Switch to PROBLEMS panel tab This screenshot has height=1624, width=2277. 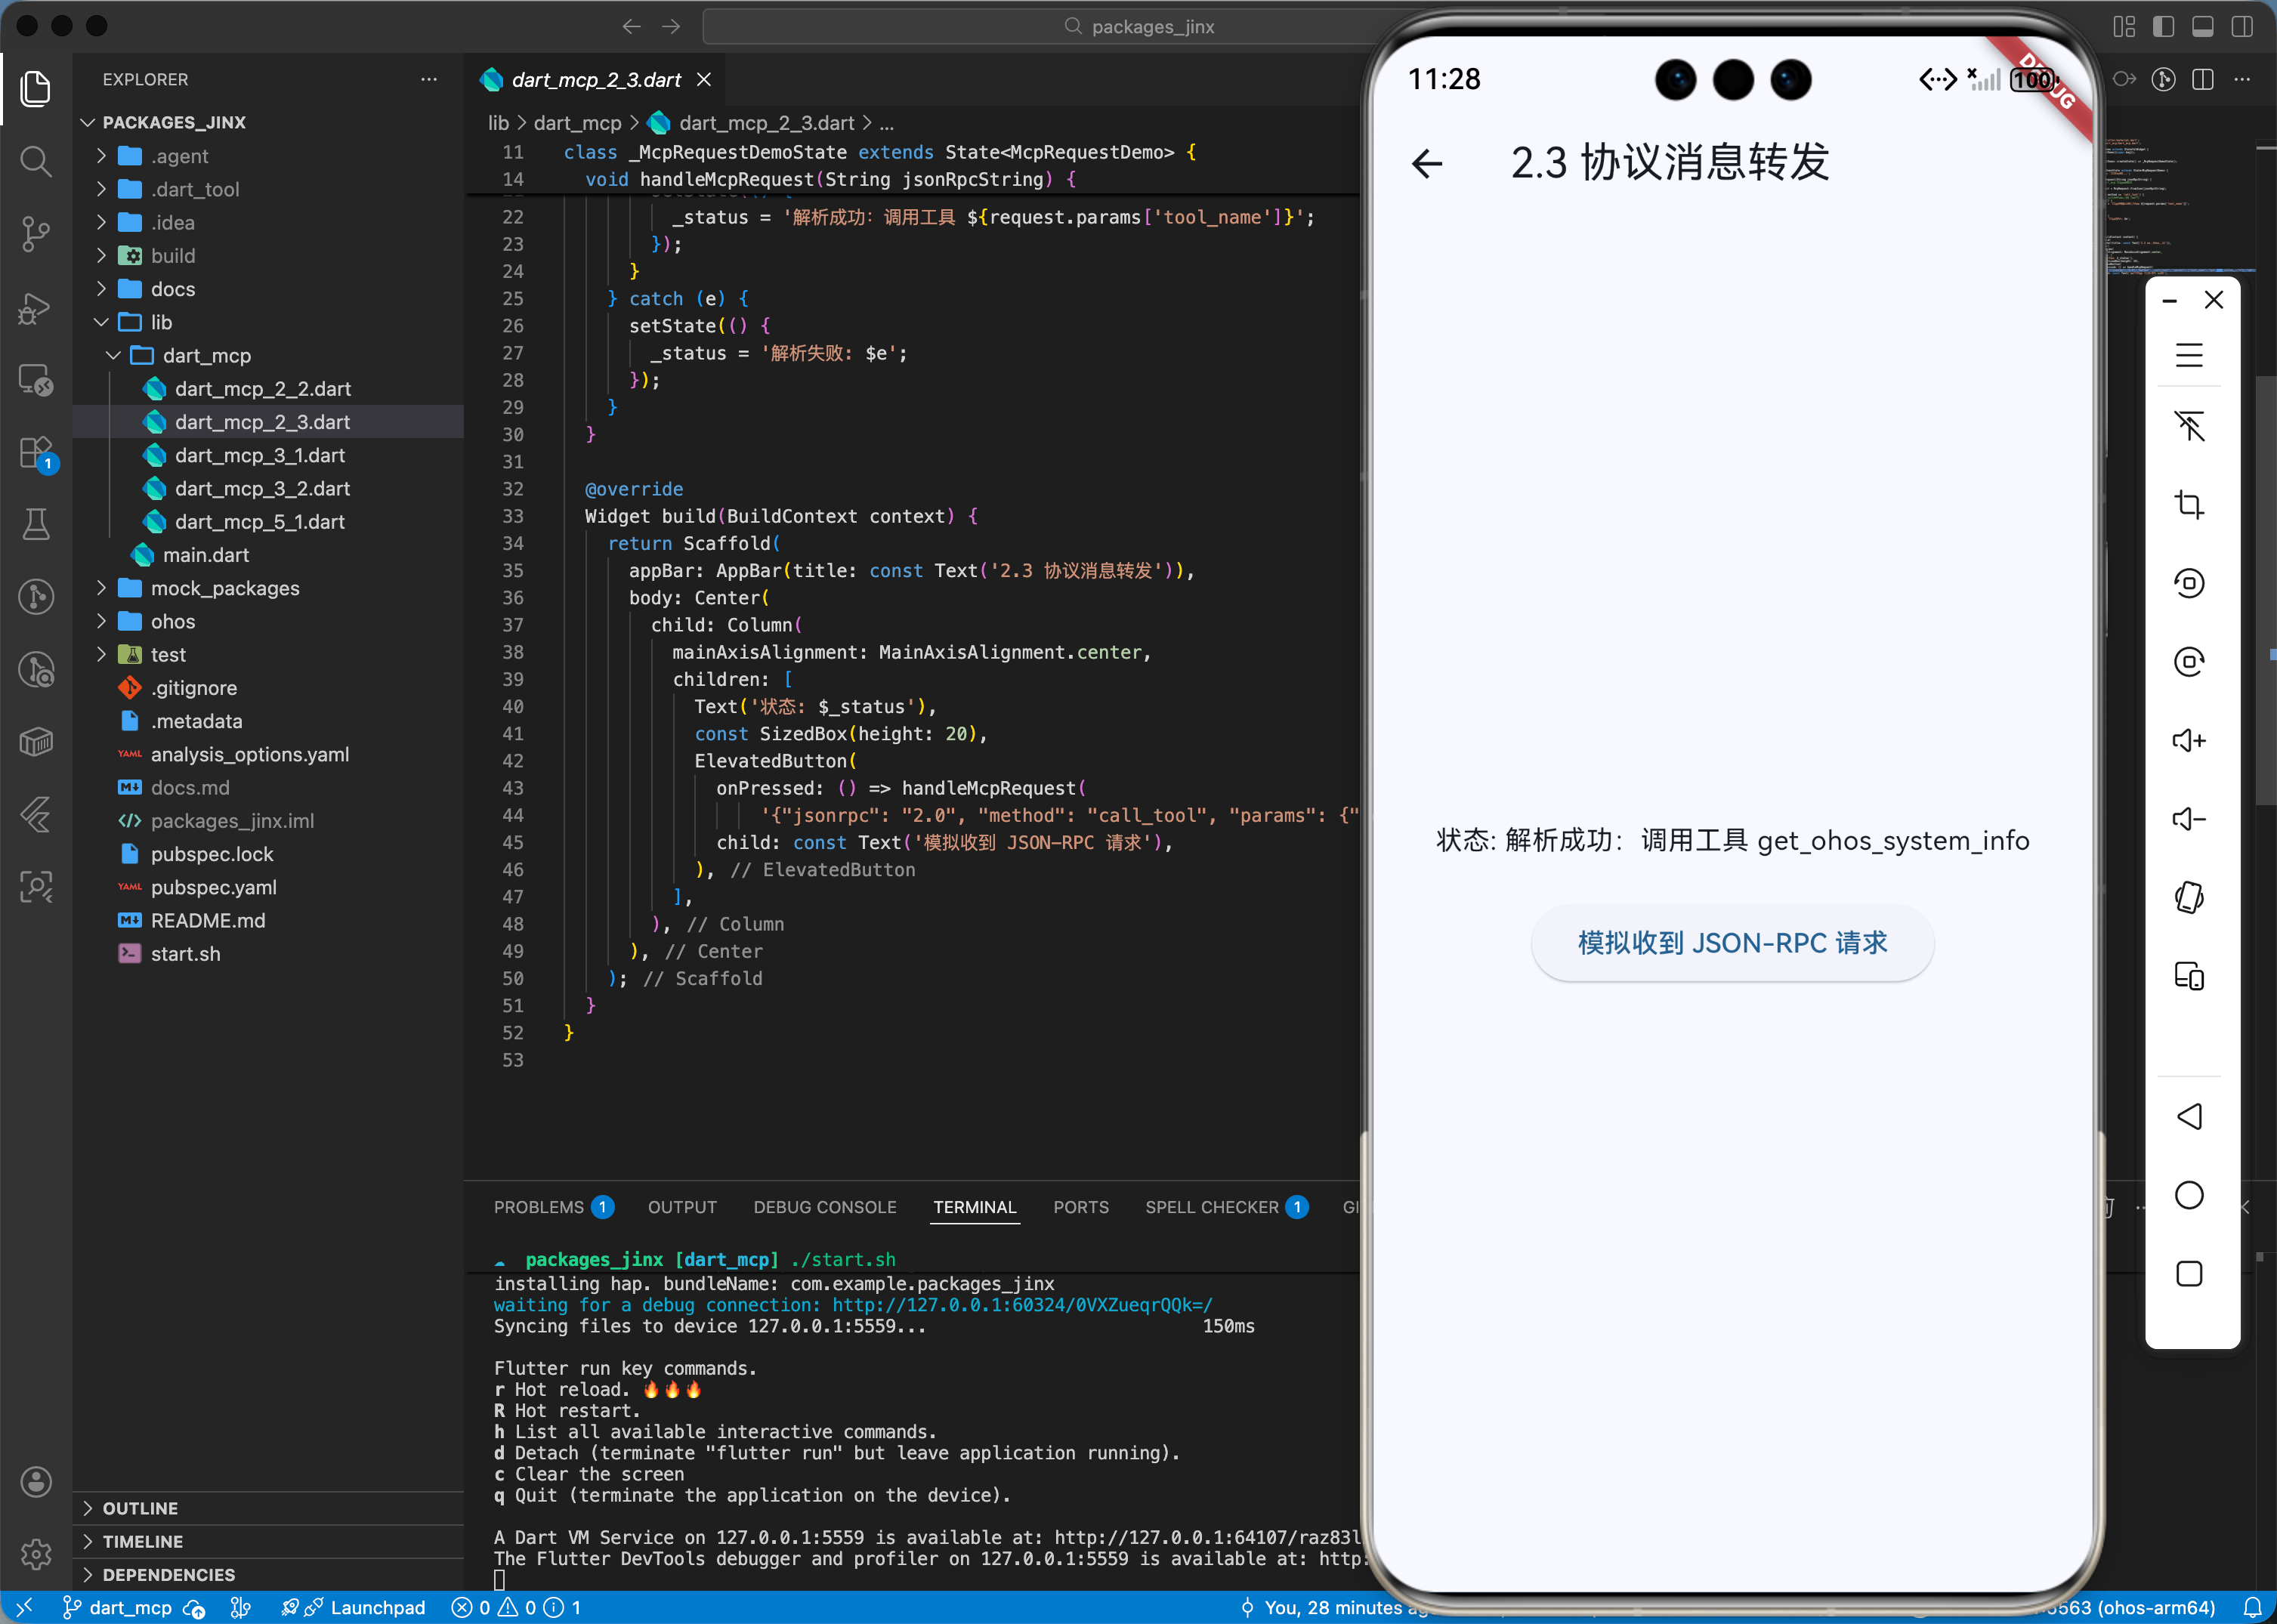tap(538, 1207)
